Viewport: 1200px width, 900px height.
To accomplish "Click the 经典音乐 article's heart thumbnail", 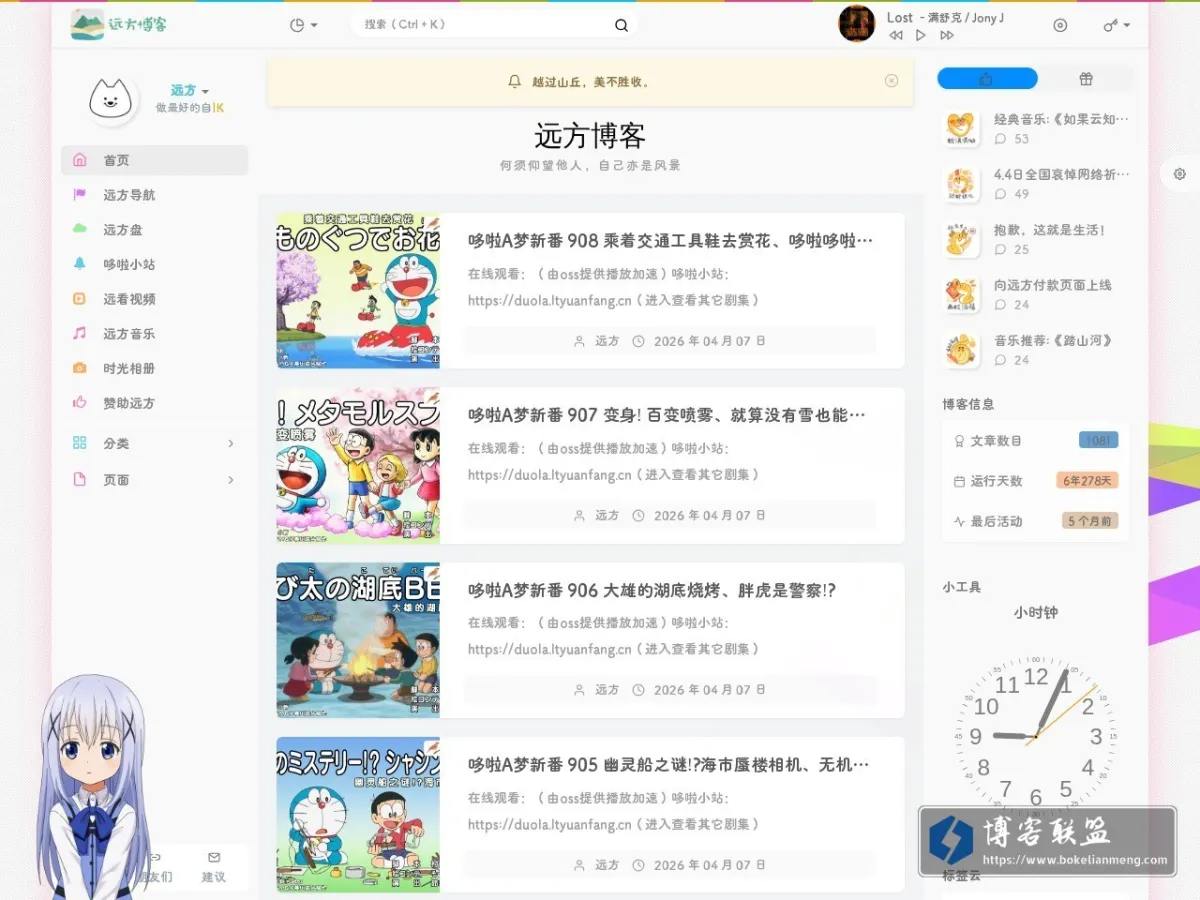I will [x=961, y=129].
